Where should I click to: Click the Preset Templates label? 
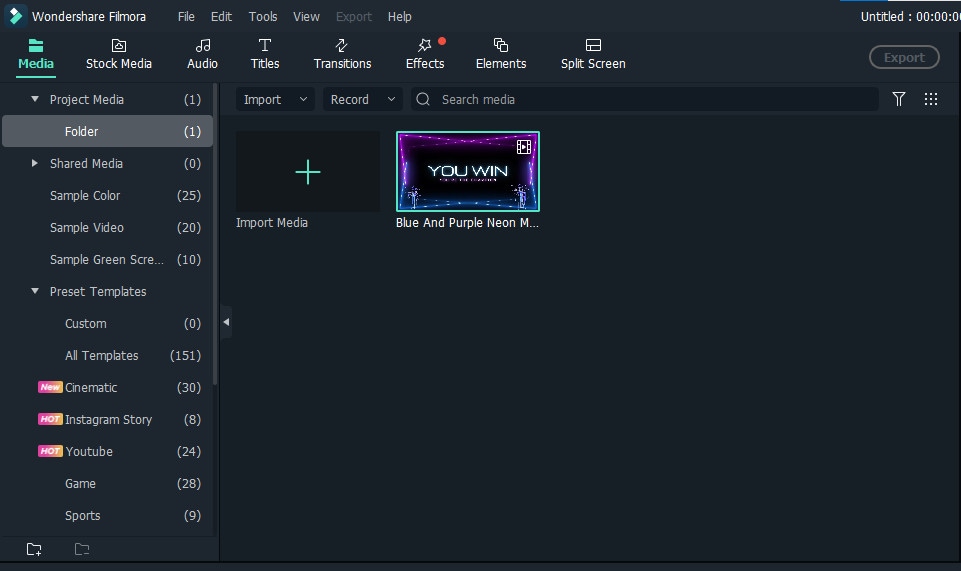pyautogui.click(x=97, y=292)
